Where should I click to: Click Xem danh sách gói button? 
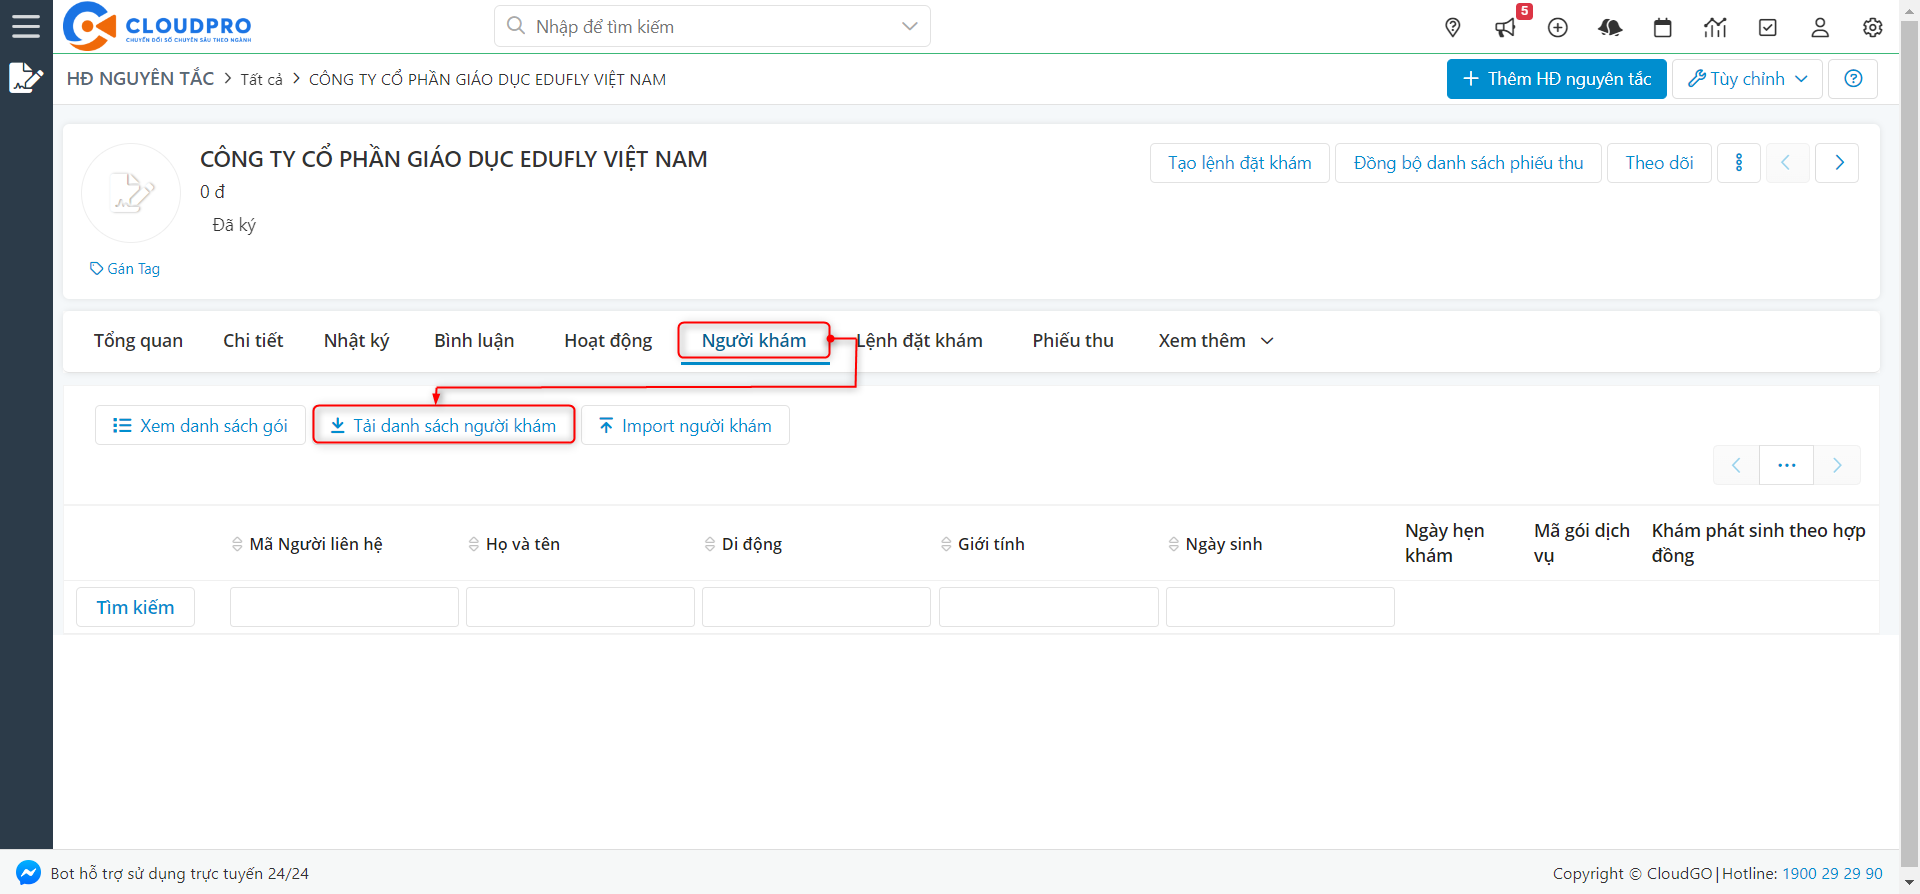point(200,425)
